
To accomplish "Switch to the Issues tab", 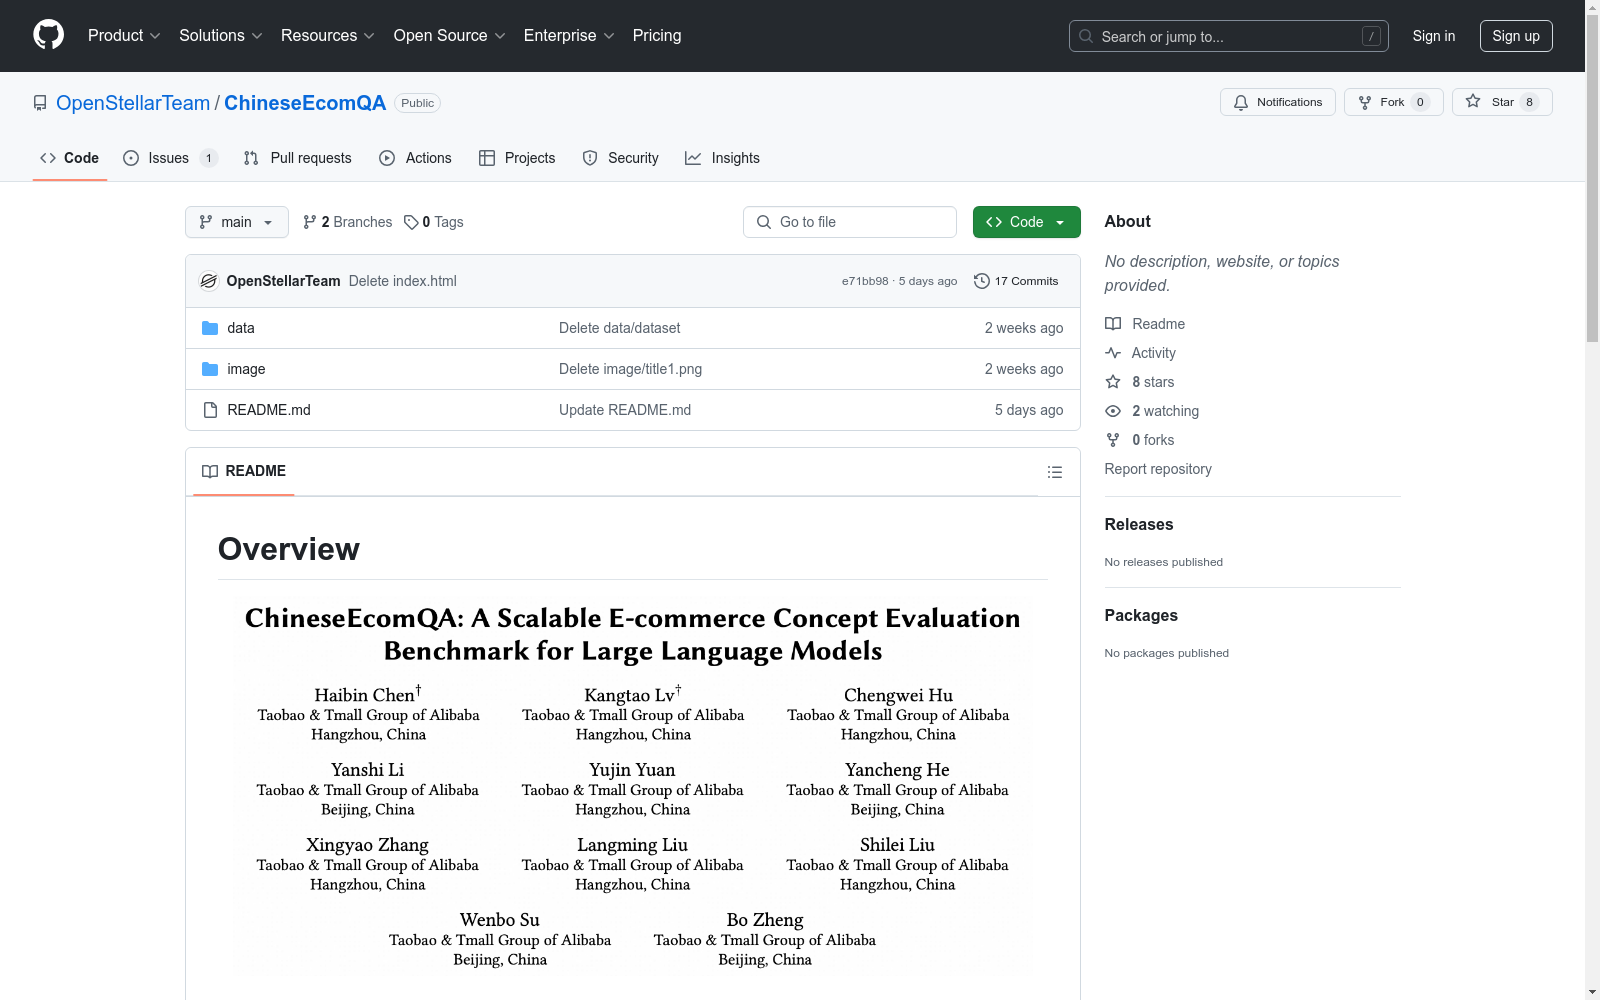I will tap(170, 158).
